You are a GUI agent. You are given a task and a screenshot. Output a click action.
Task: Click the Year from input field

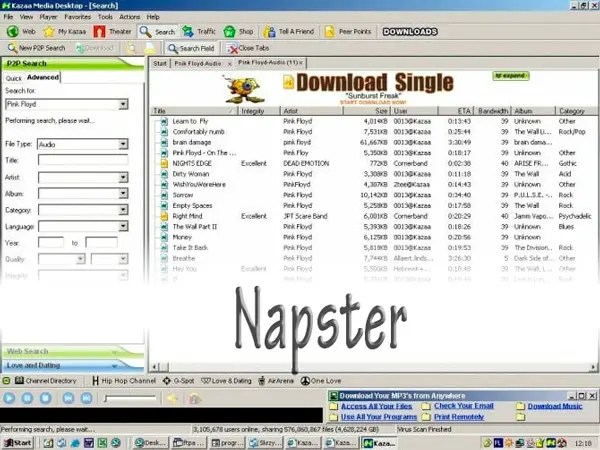point(51,243)
